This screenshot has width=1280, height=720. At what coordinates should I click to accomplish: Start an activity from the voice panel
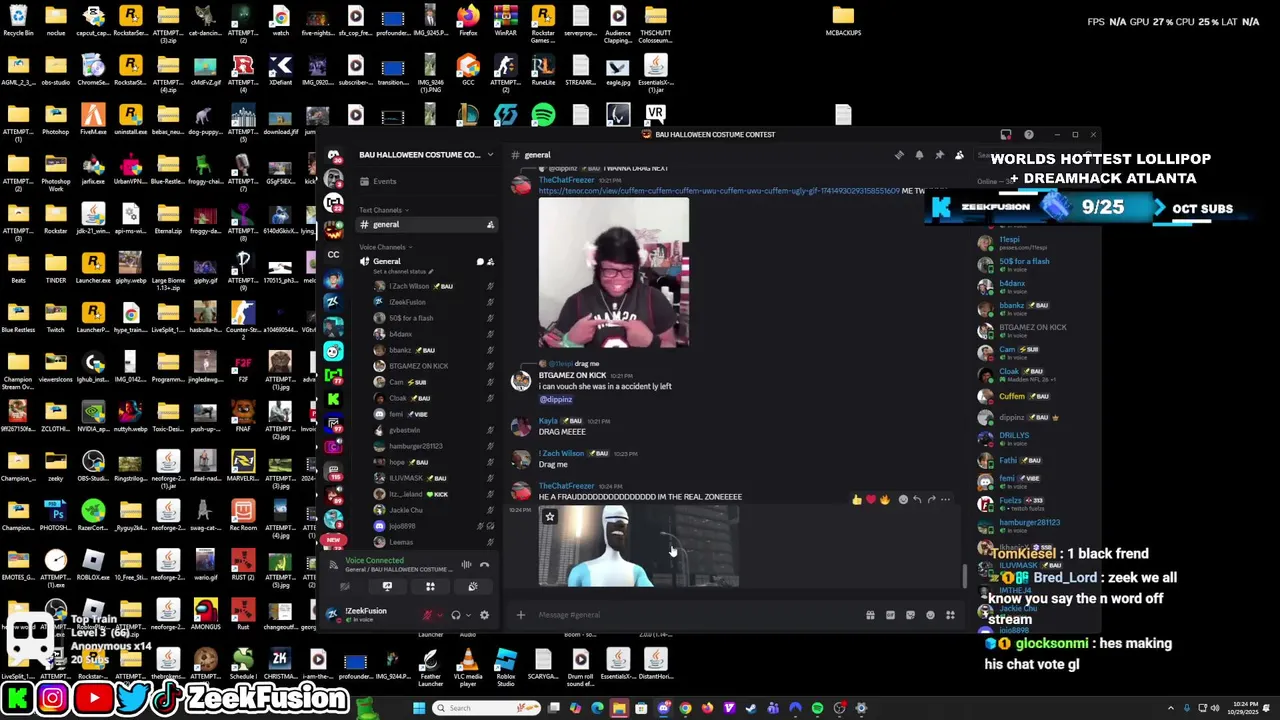point(430,587)
